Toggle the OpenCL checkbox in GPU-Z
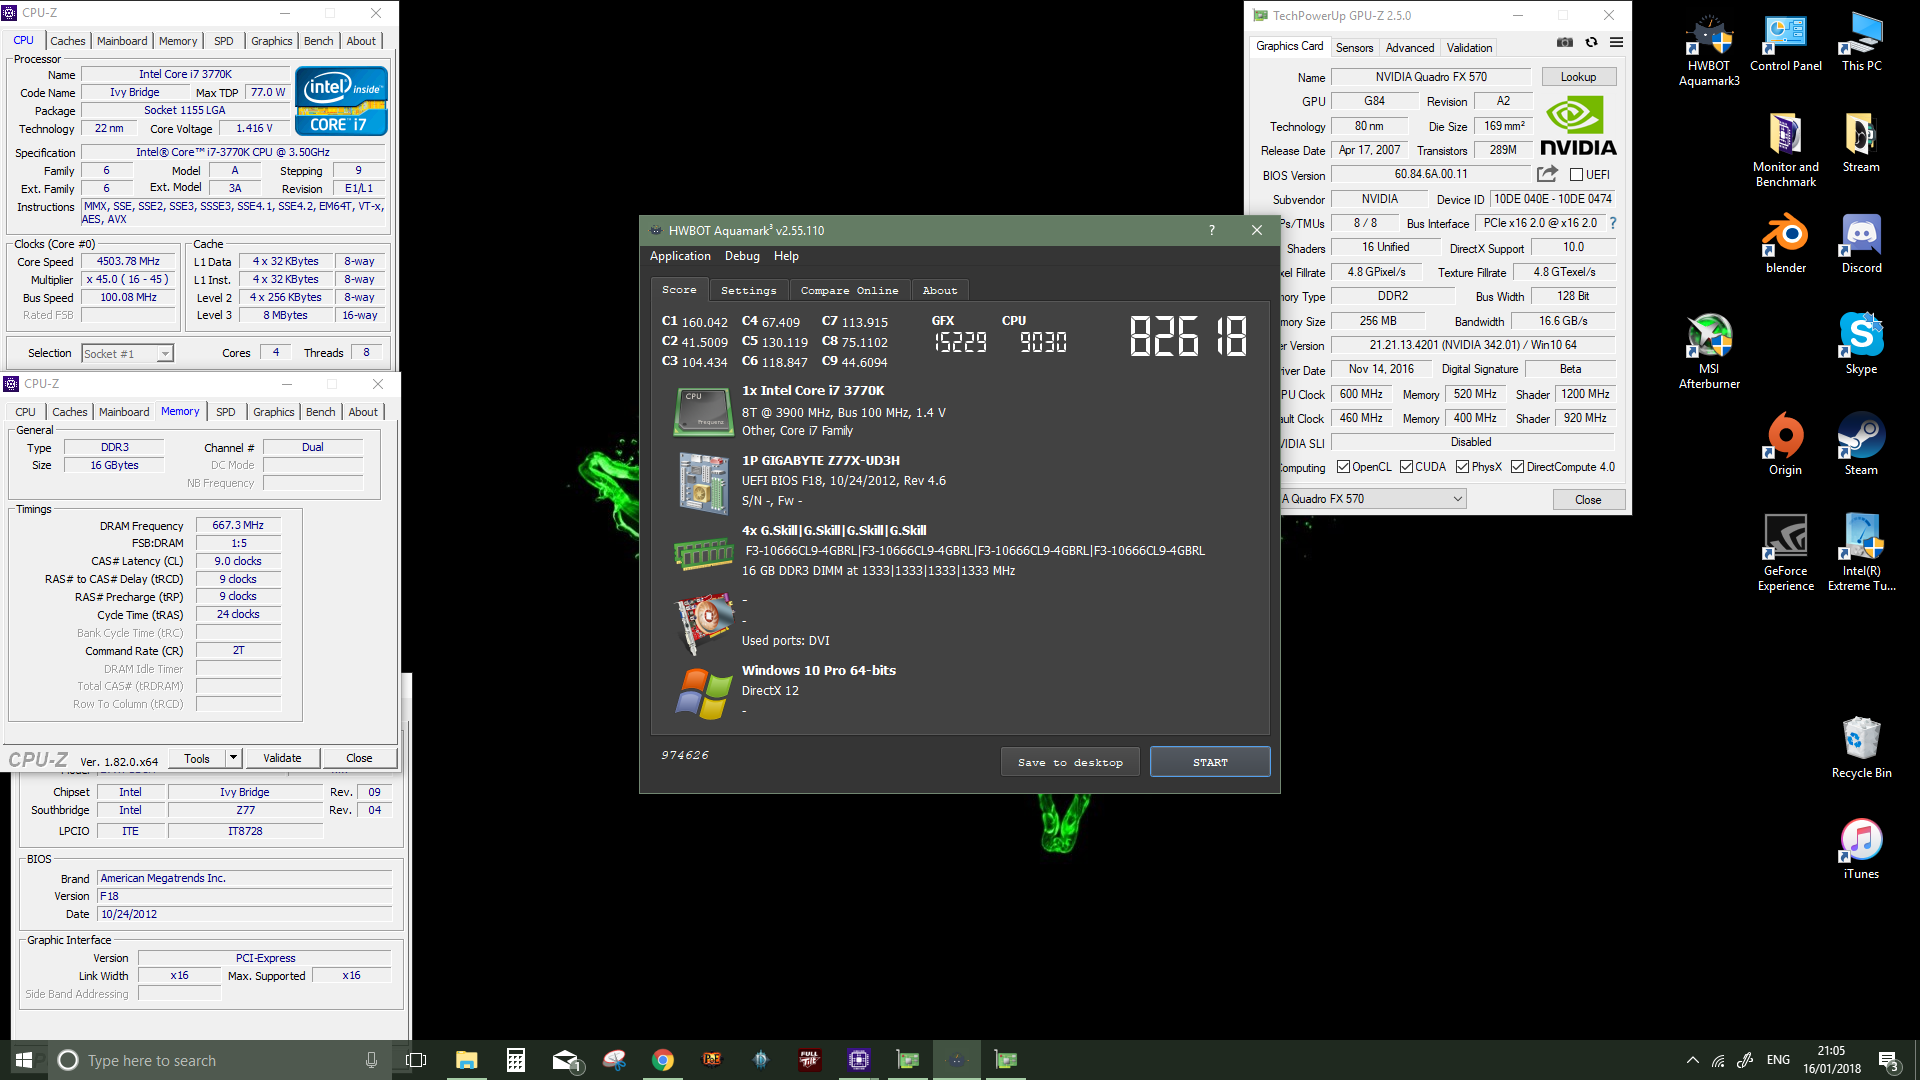The height and width of the screenshot is (1080, 1920). click(1343, 467)
